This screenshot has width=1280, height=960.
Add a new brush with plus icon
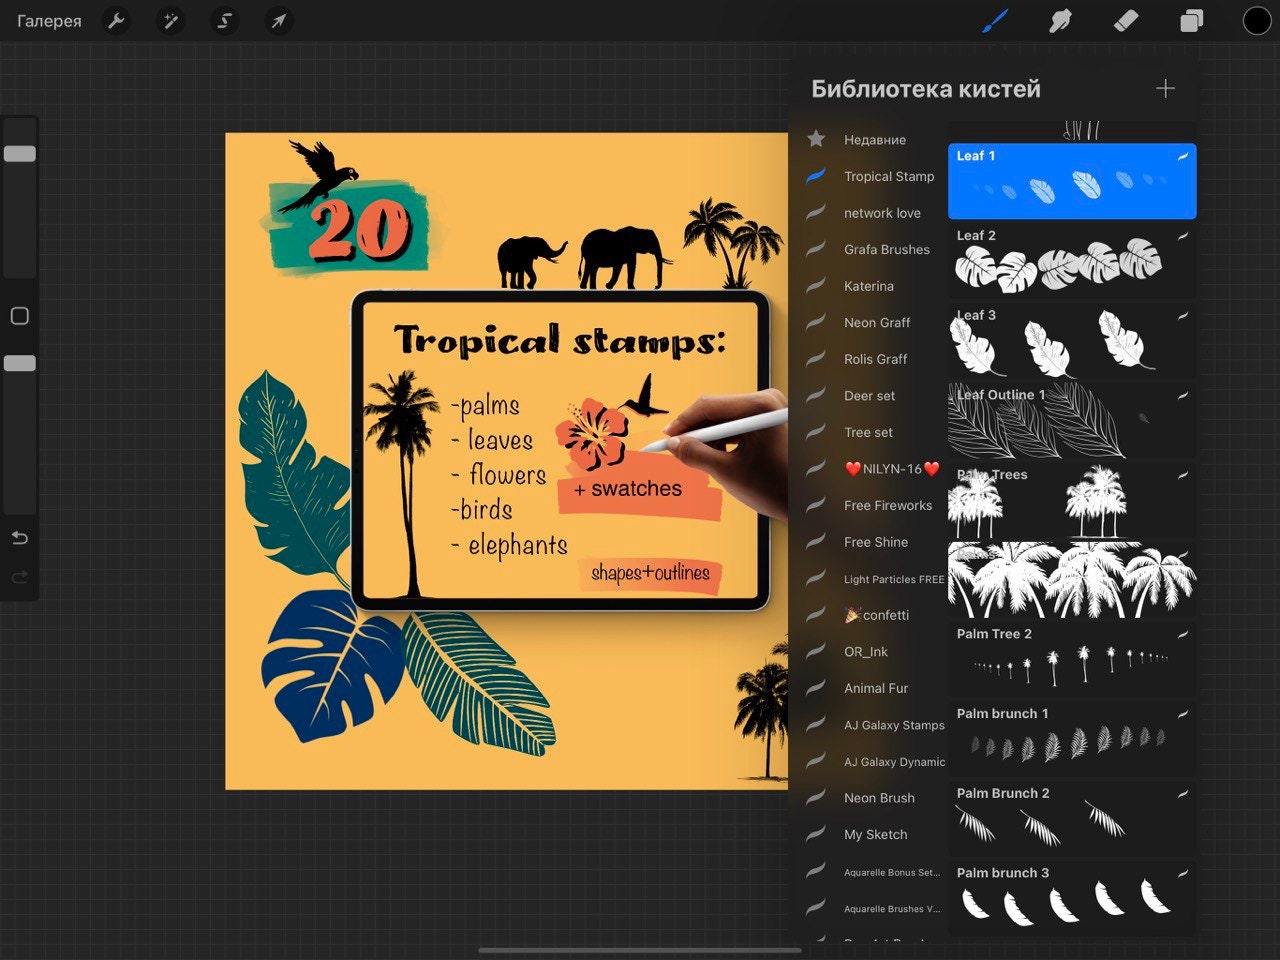coord(1165,89)
